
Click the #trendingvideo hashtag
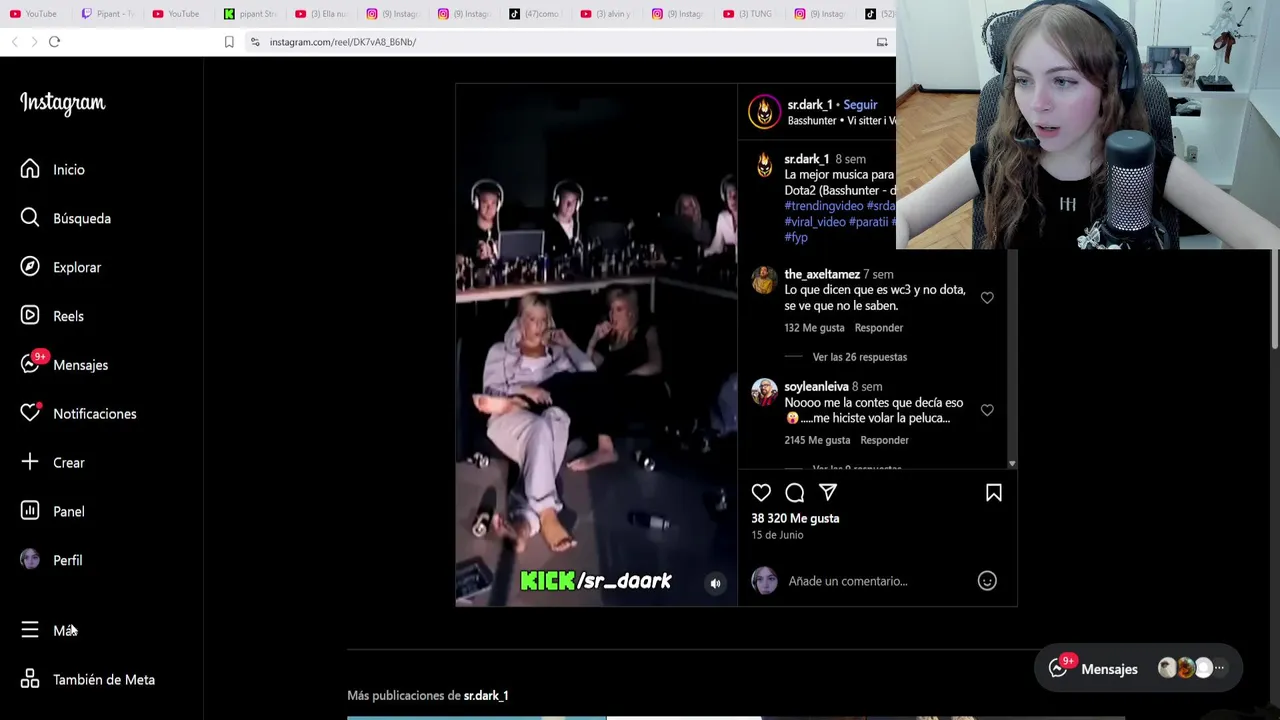pyautogui.click(x=824, y=206)
